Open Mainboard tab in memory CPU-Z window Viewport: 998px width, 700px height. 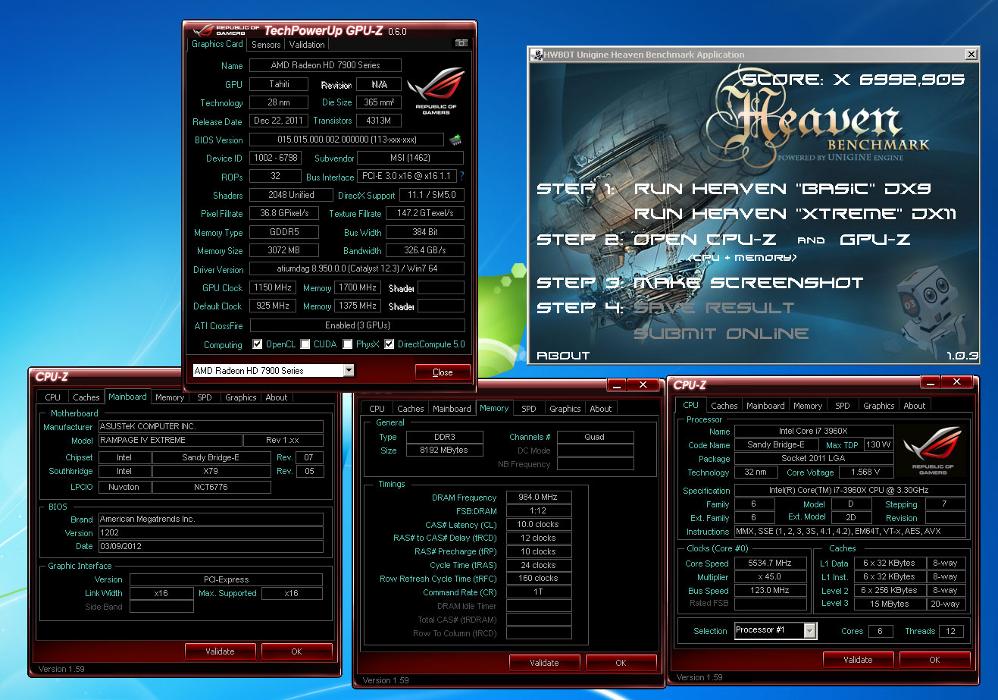[x=452, y=409]
